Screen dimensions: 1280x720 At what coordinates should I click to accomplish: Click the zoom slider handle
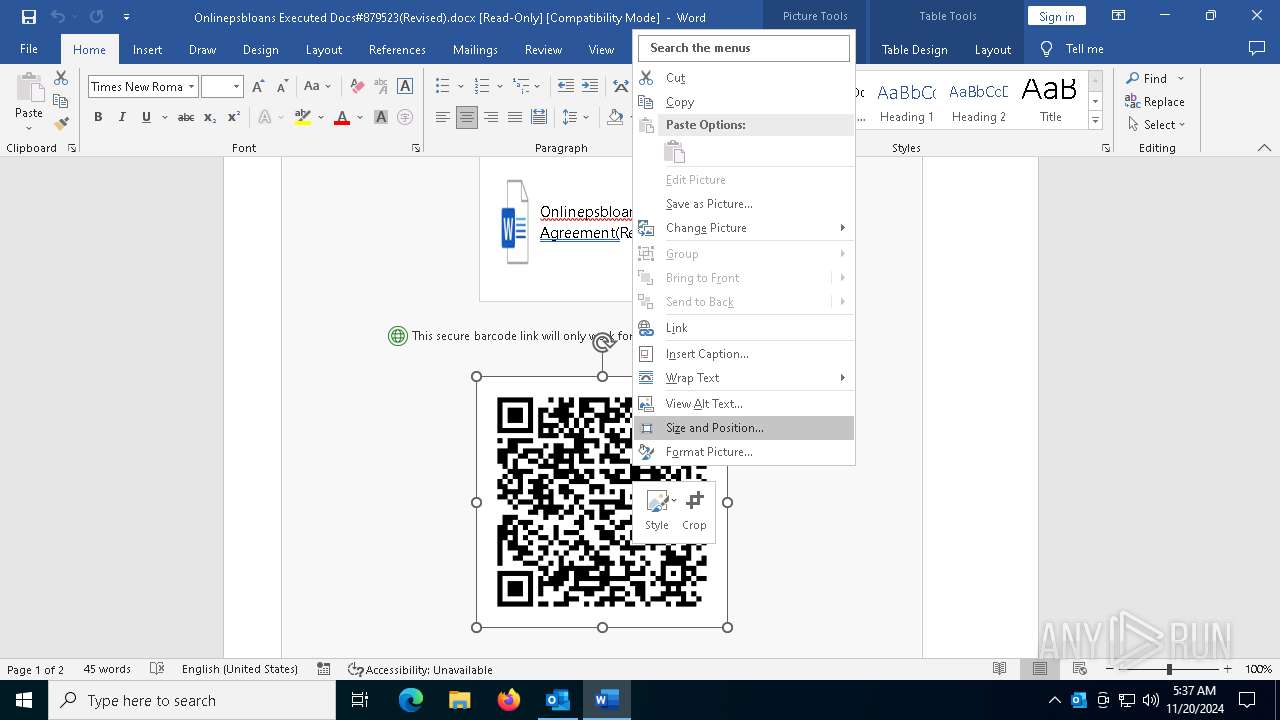[x=1169, y=669]
